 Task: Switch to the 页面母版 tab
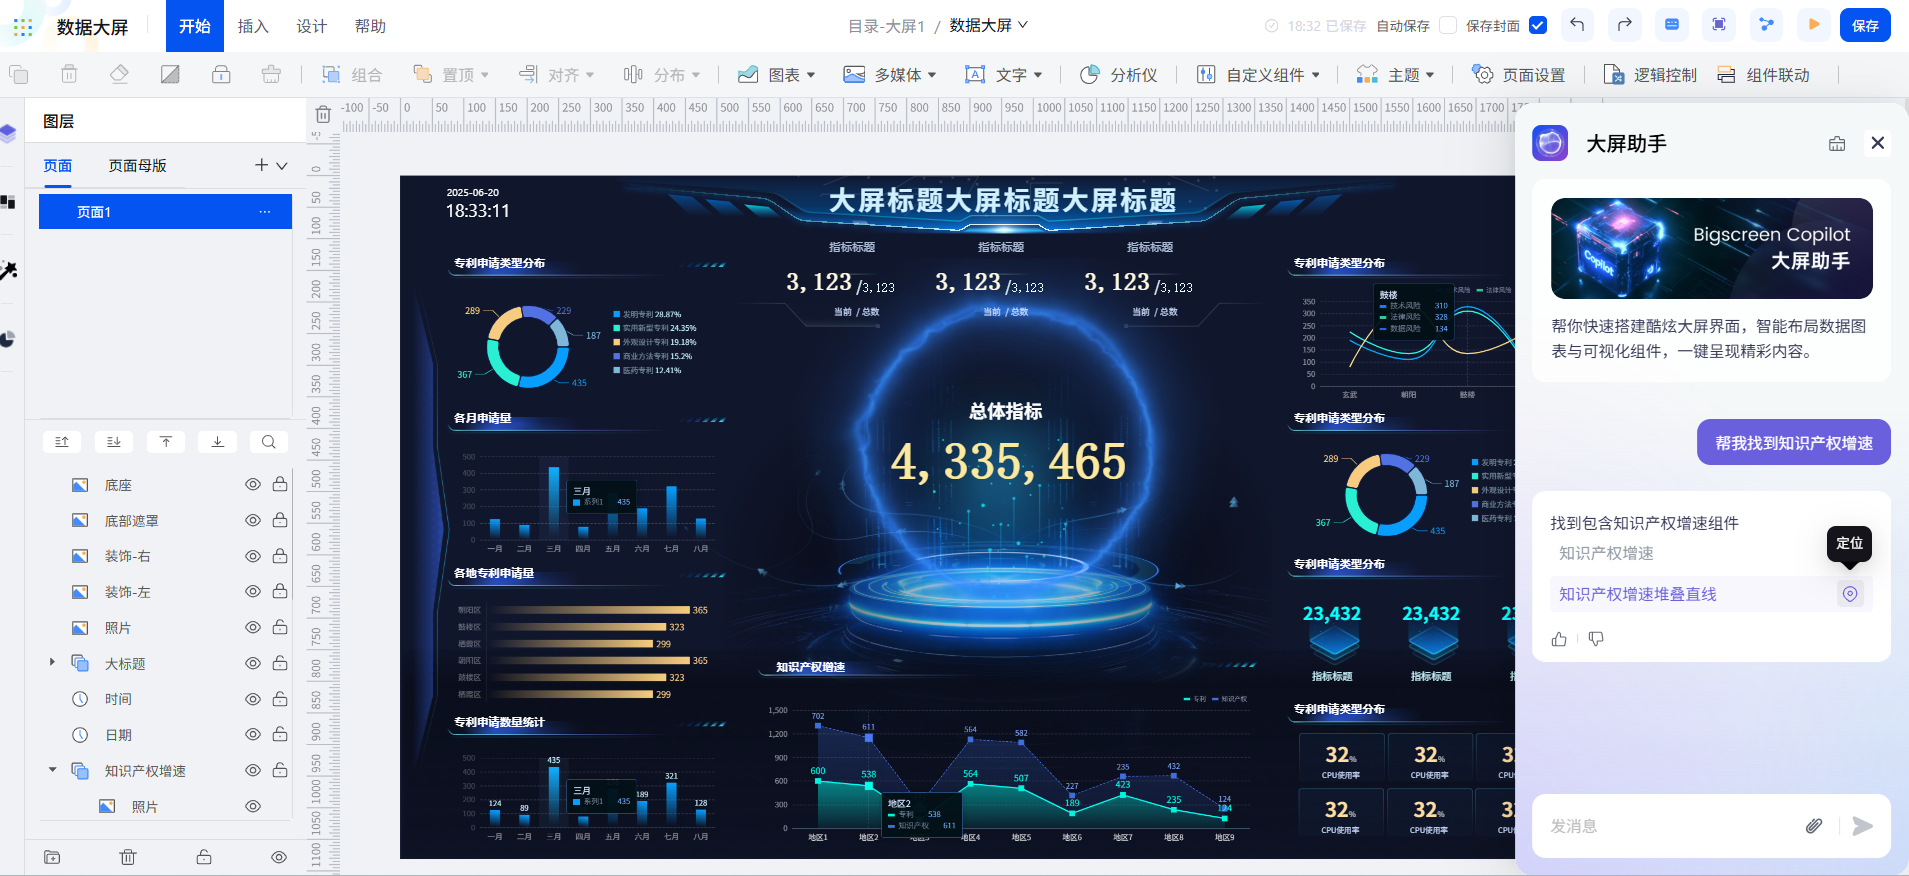coord(137,166)
